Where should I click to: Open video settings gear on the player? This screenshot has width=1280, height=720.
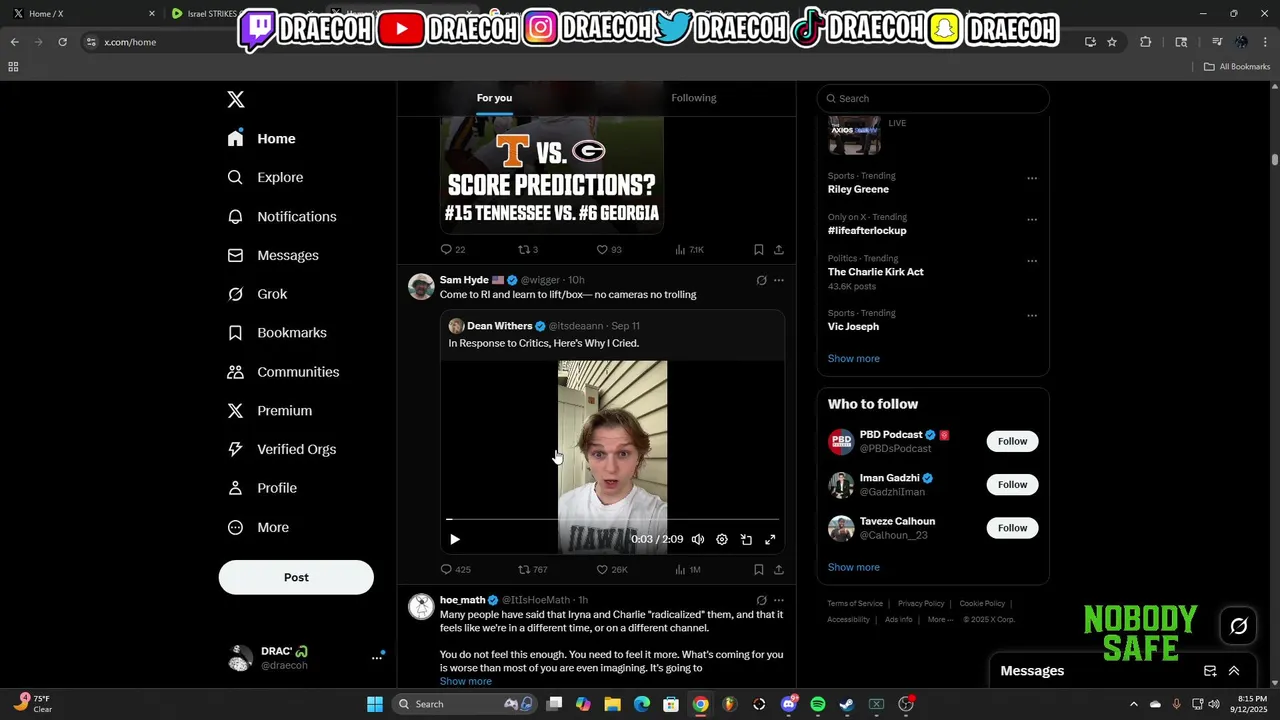coord(722,539)
